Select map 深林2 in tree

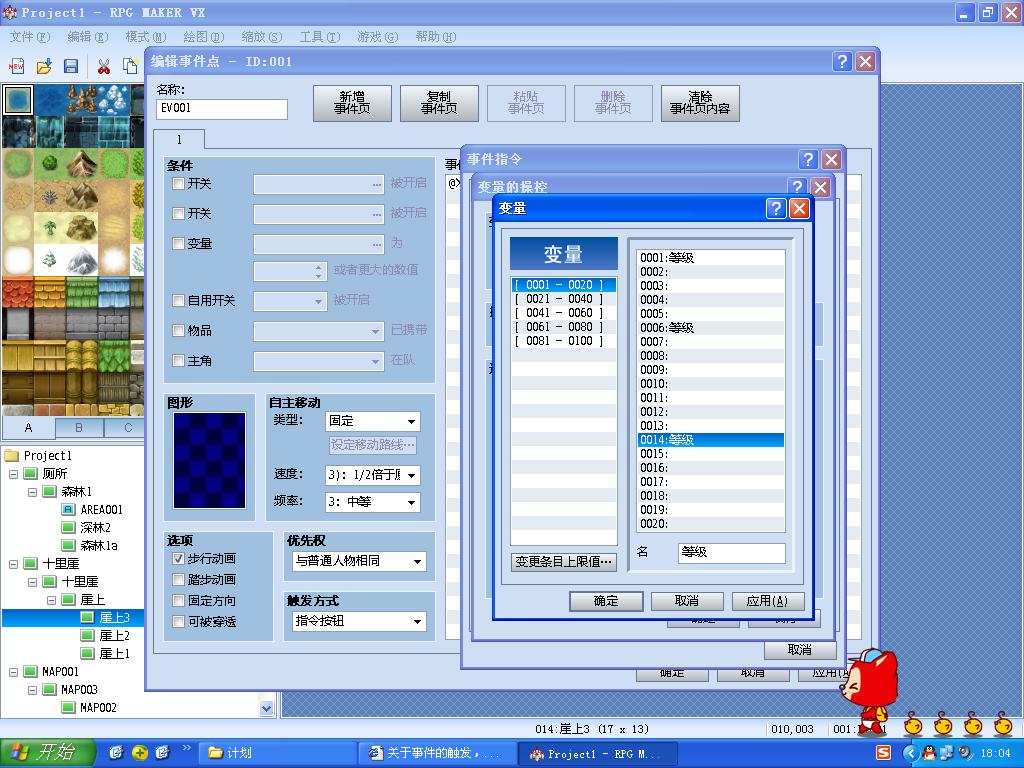click(95, 528)
